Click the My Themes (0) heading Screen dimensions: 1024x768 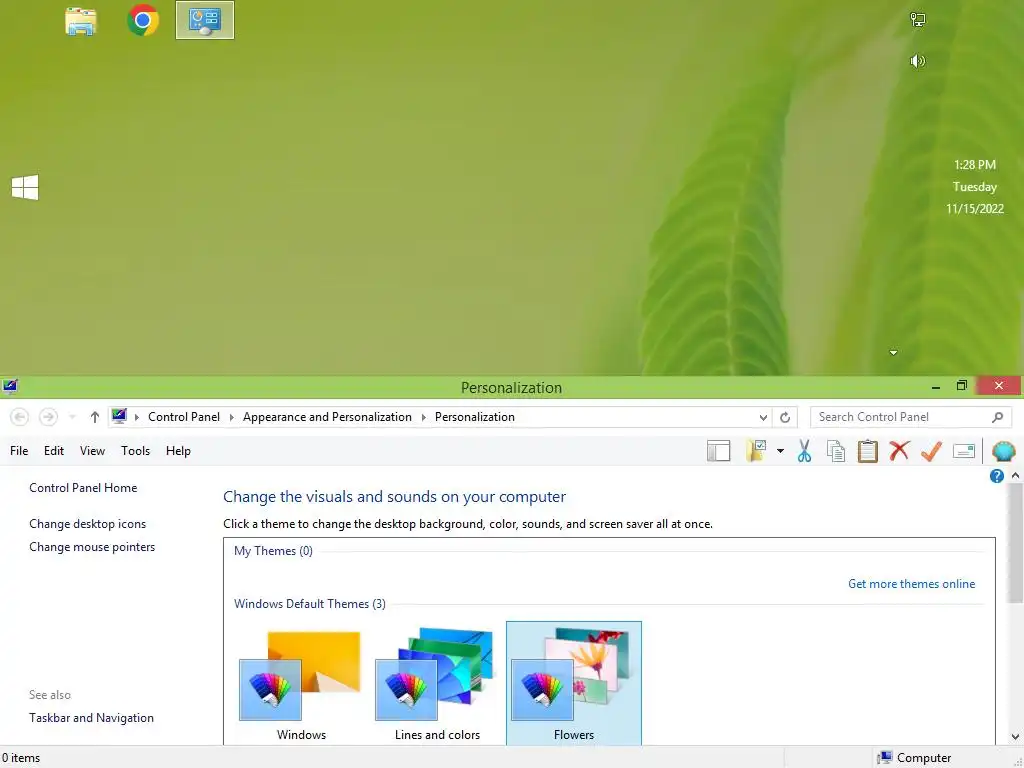click(x=273, y=551)
